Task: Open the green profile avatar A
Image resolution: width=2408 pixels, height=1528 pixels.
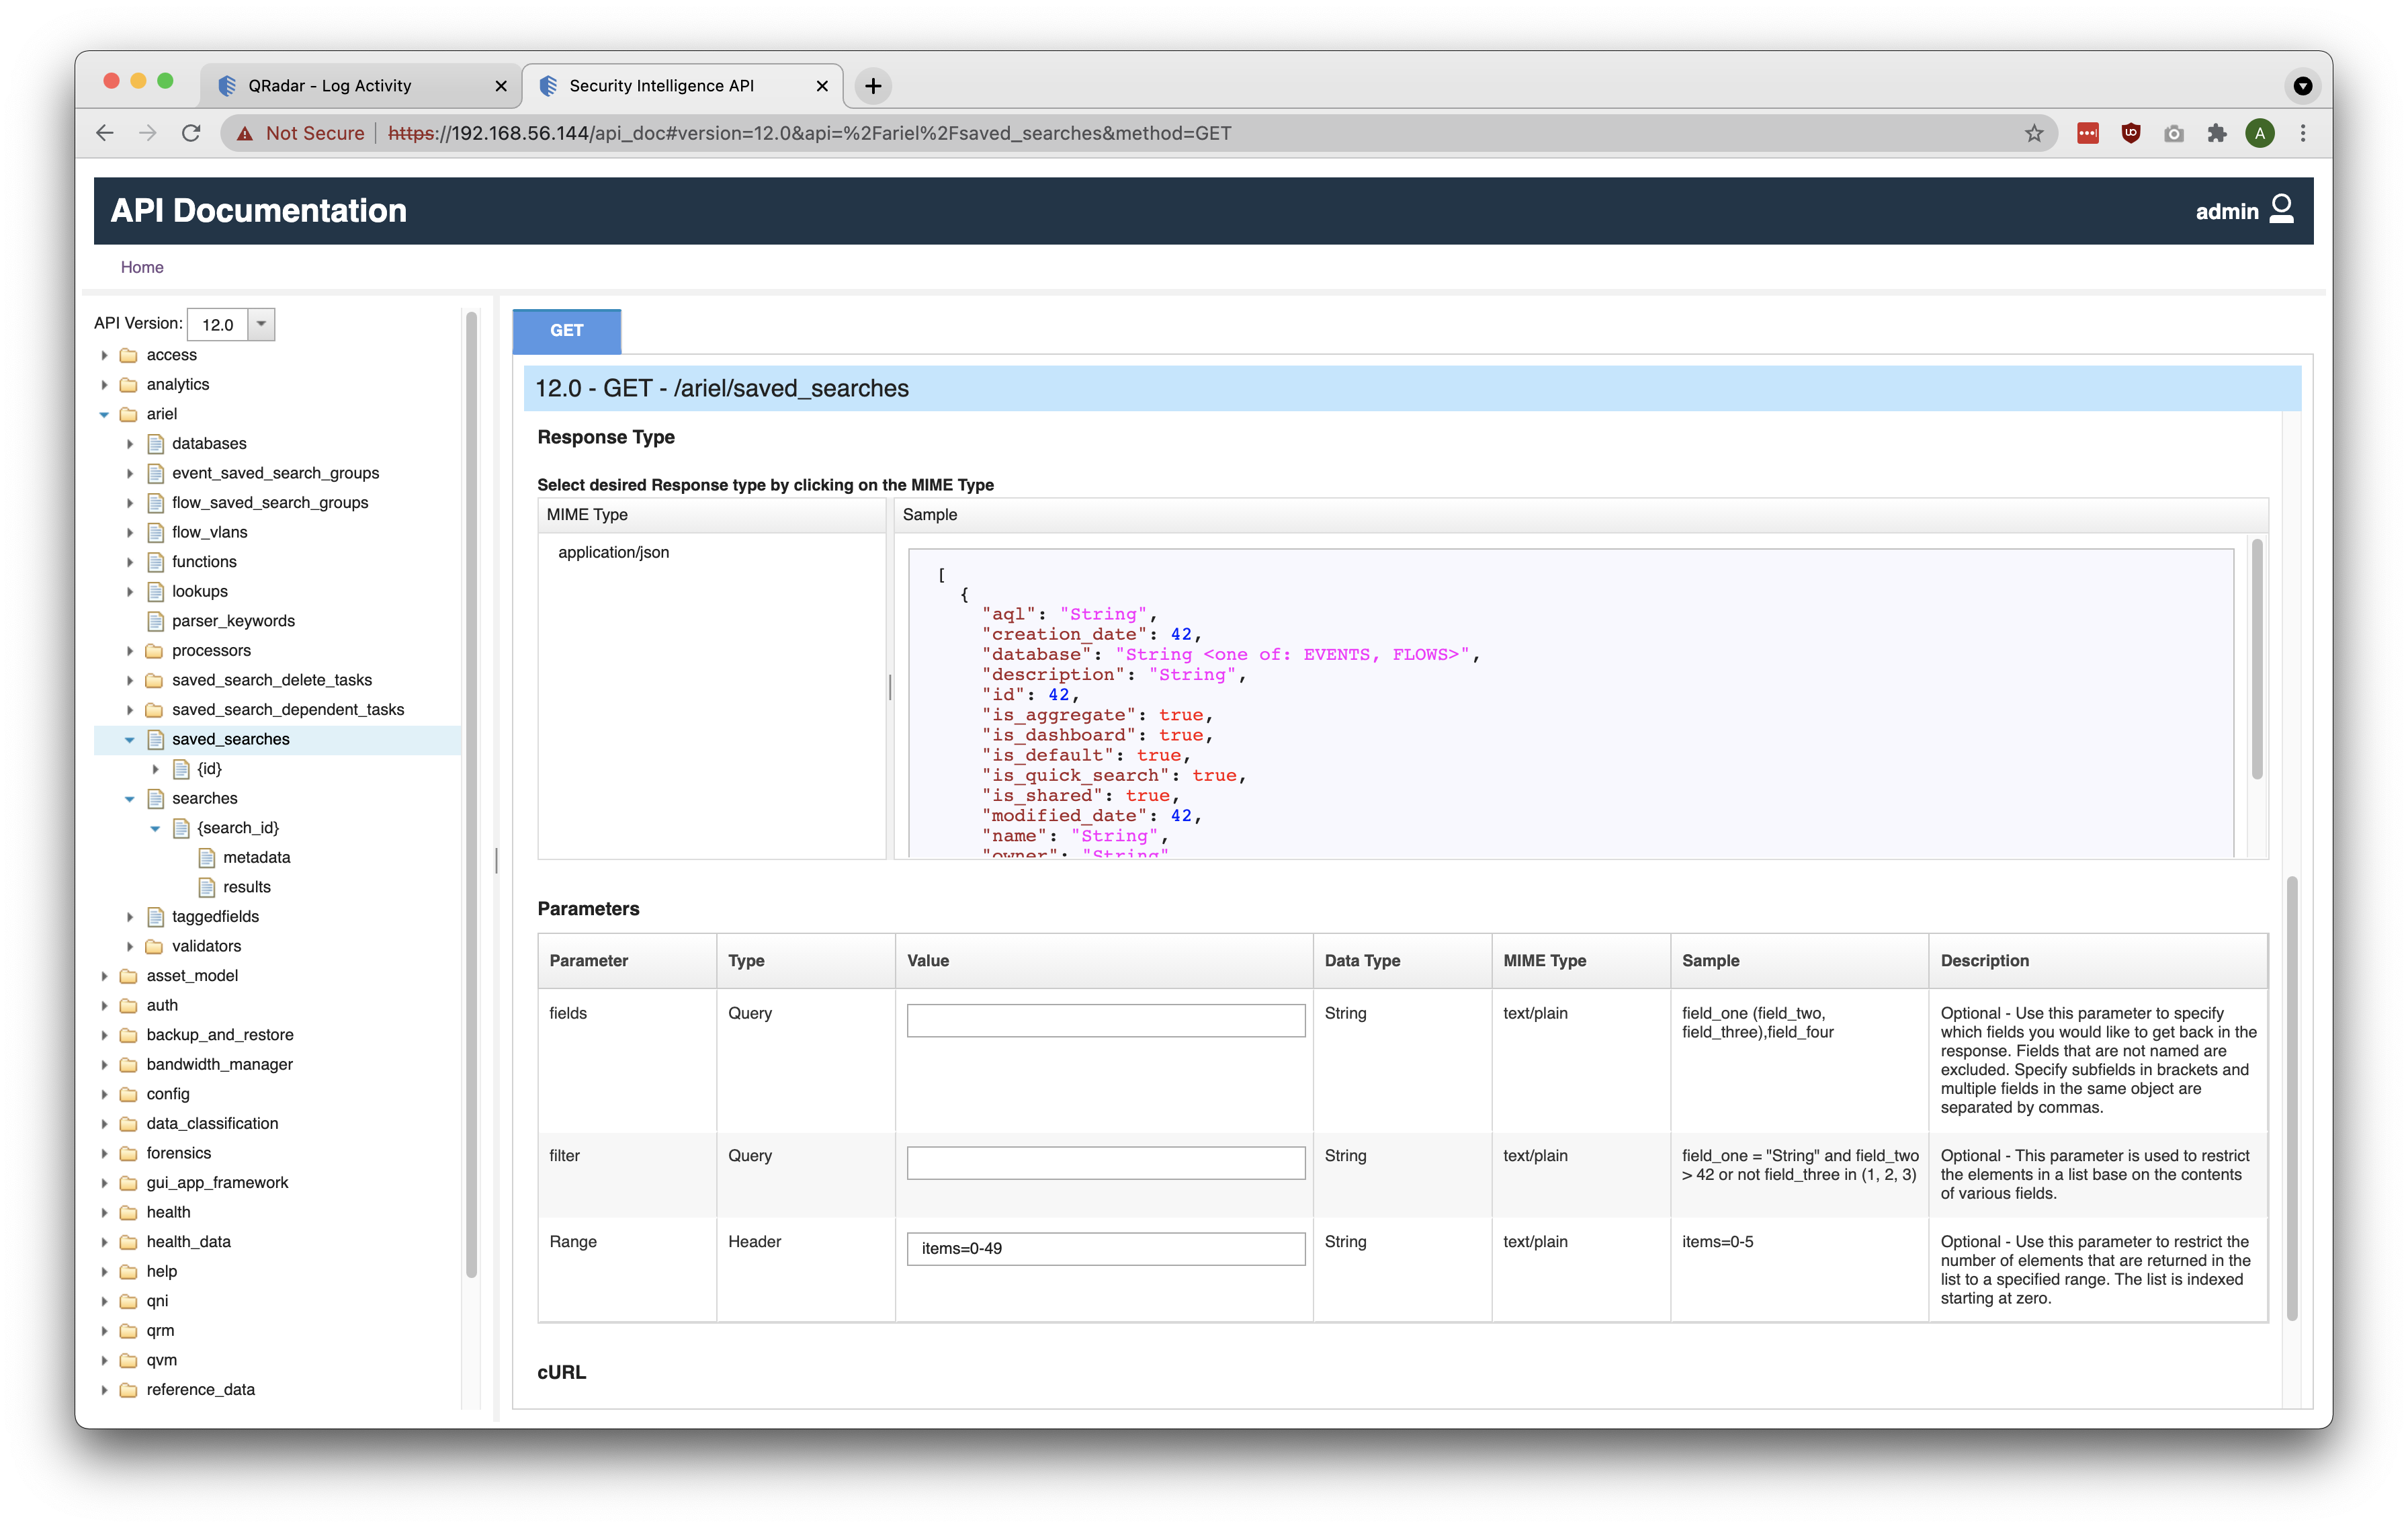Action: 2260,133
